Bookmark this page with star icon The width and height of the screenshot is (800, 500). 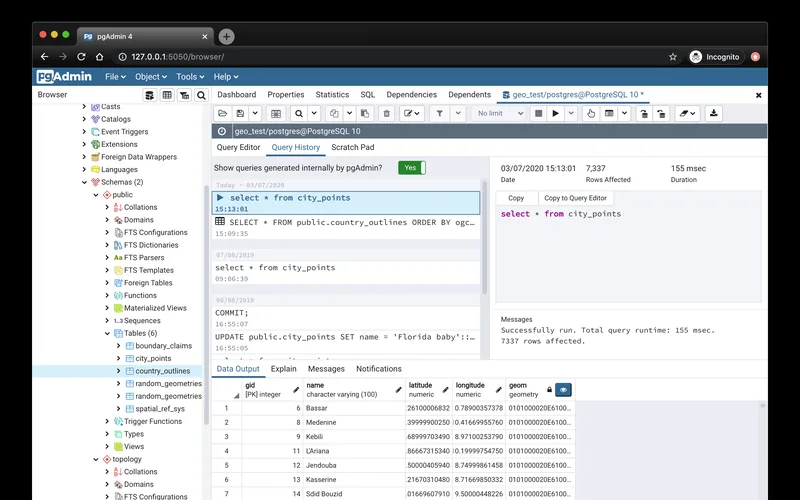pyautogui.click(x=673, y=57)
